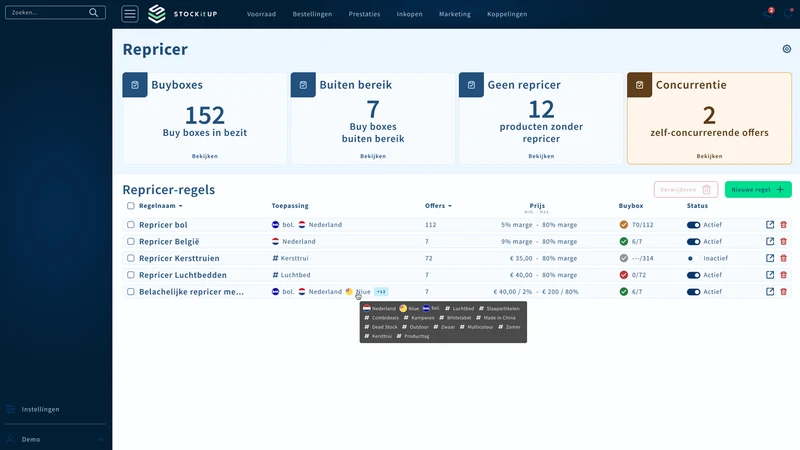Sort by Regelnaam dropdown arrow
The width and height of the screenshot is (800, 450).
[181, 206]
